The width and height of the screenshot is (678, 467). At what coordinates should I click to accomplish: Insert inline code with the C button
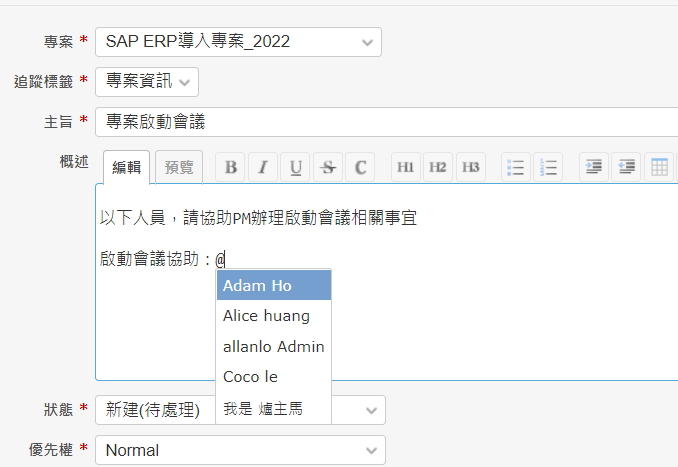tap(360, 167)
